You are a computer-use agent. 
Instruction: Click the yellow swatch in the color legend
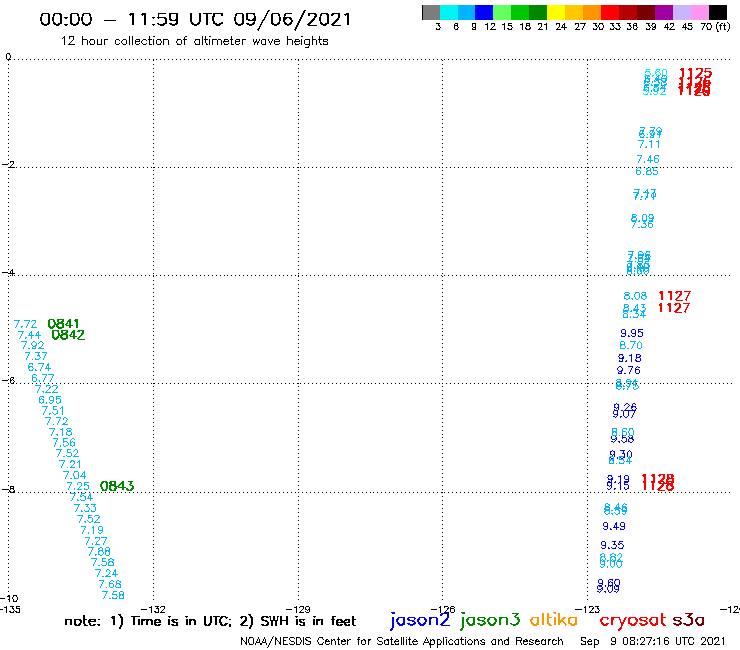(556, 12)
